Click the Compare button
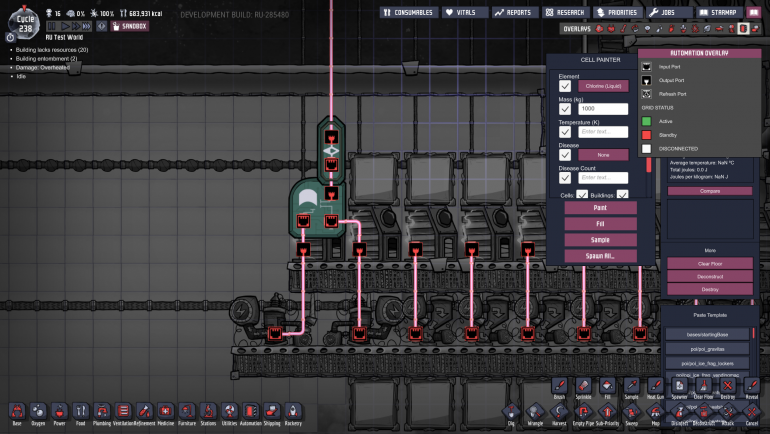Screen dimensions: 770x434 coord(710,191)
